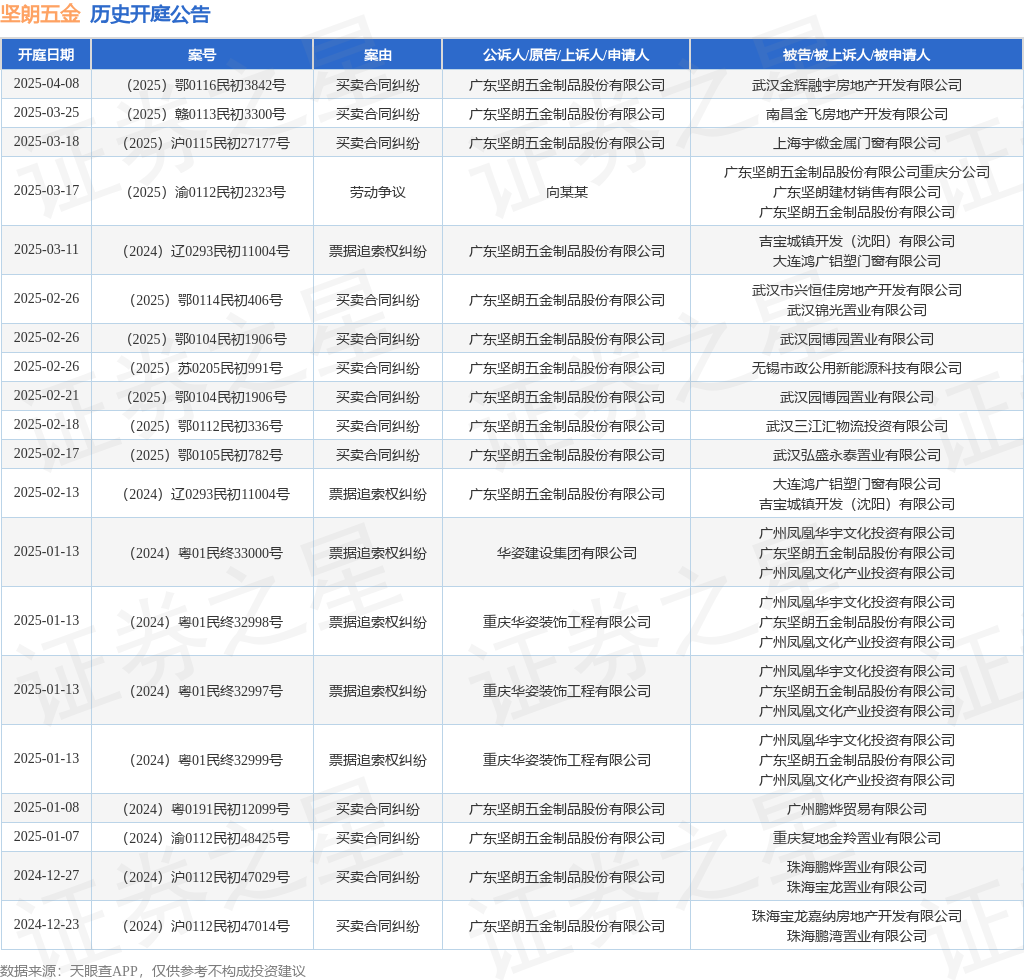1024x980 pixels.
Task: Select date cell 2025-04-08
Action: tap(46, 84)
